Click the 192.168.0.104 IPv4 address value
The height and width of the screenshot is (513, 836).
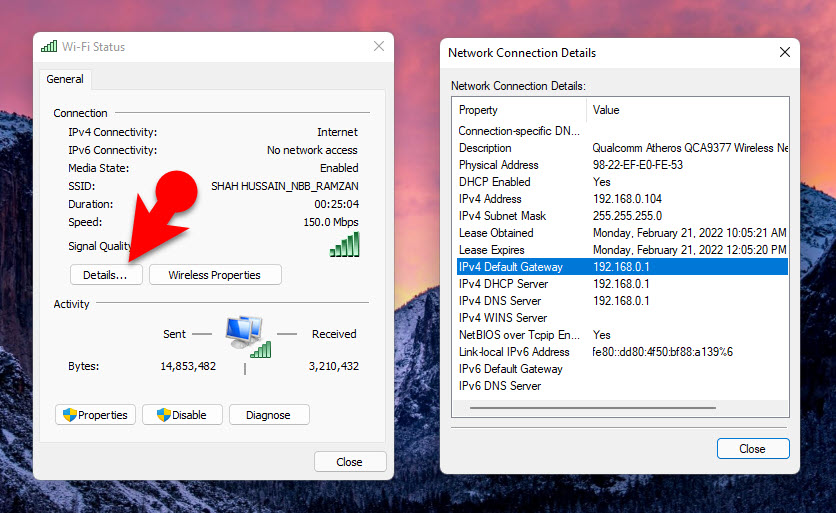tap(627, 199)
